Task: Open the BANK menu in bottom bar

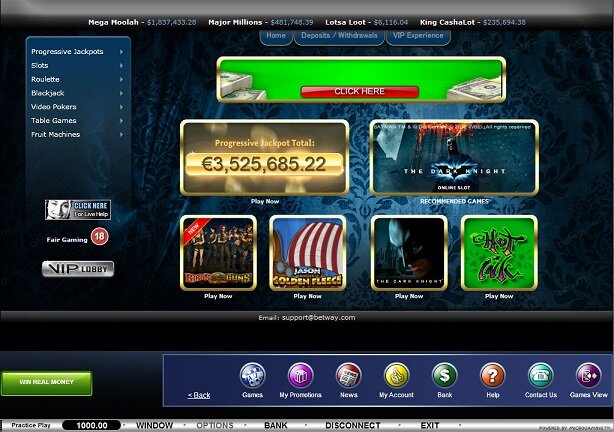Action: tap(276, 425)
